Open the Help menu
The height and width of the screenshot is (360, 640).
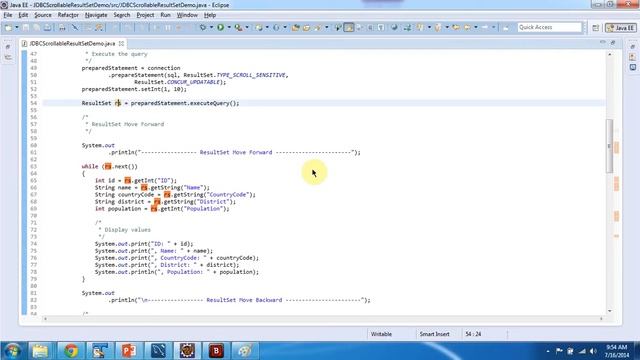pyautogui.click(x=210, y=15)
